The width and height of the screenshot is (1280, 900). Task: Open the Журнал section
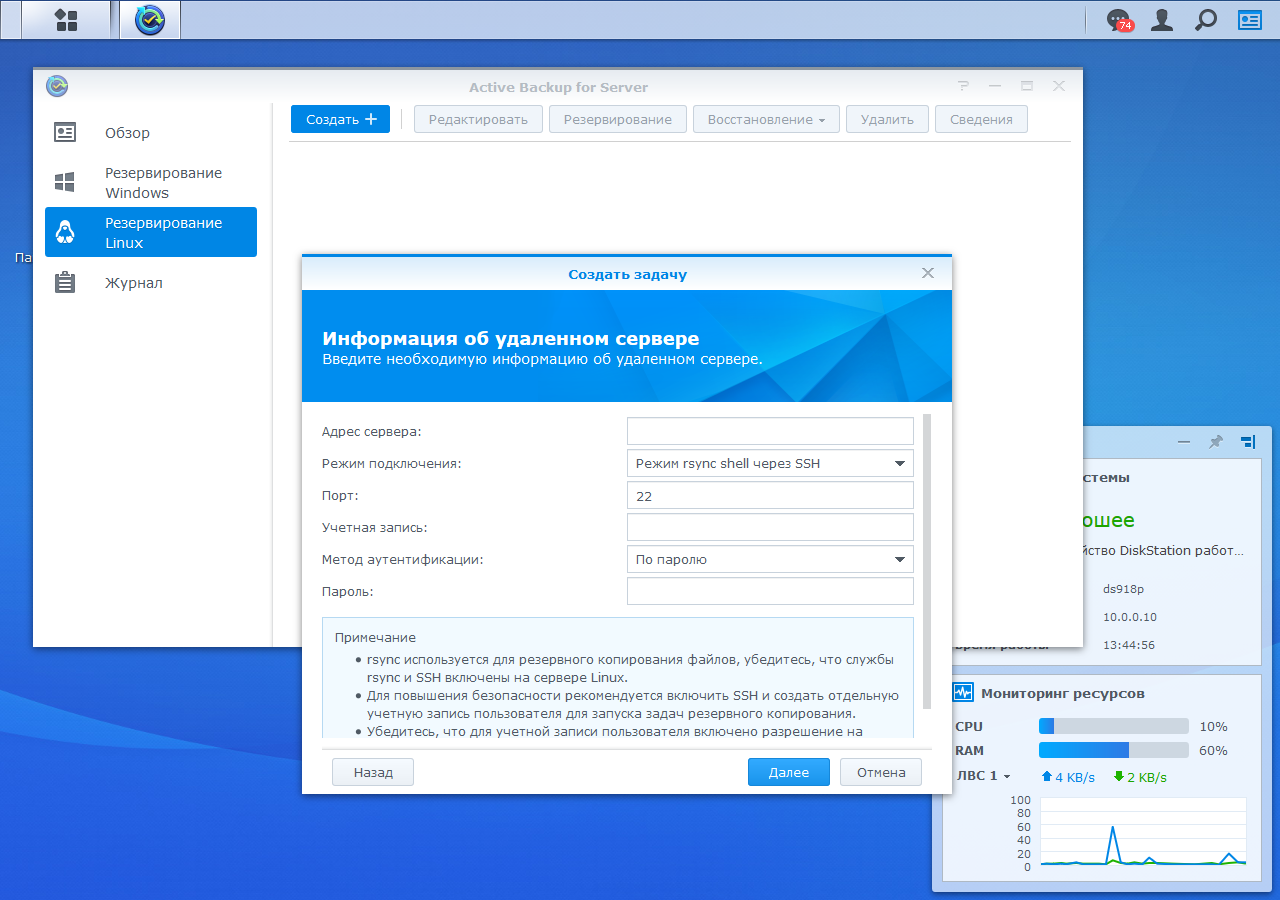click(x=151, y=283)
